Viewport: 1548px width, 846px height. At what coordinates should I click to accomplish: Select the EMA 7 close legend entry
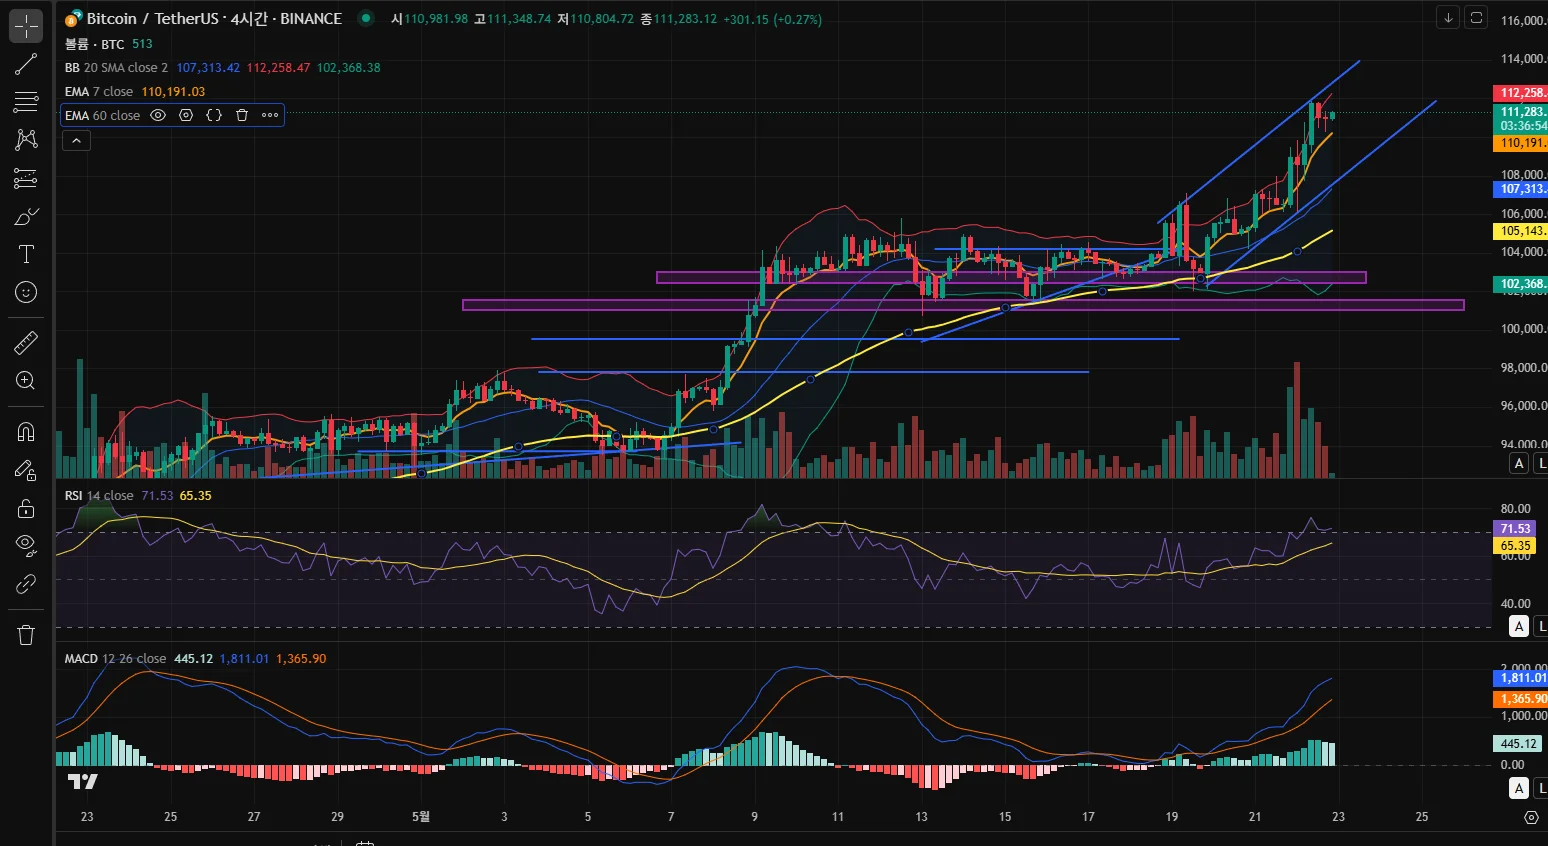99,92
